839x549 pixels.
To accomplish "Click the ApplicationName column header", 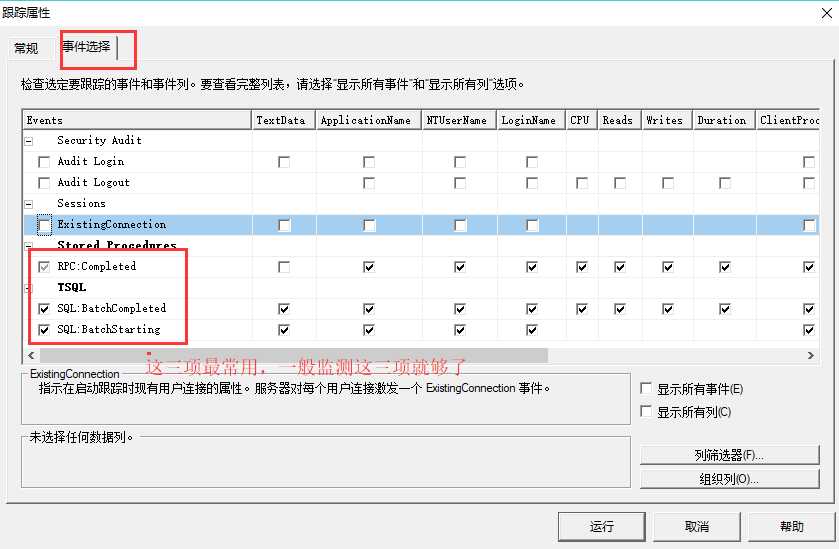I will (369, 120).
